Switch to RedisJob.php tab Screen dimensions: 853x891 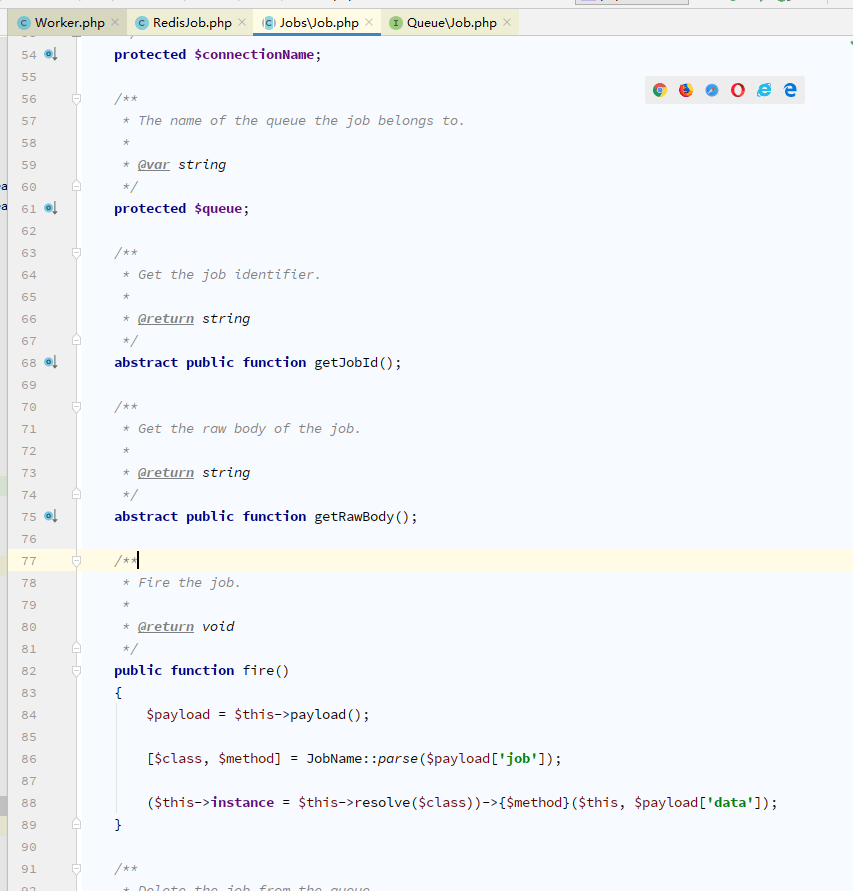[x=190, y=23]
